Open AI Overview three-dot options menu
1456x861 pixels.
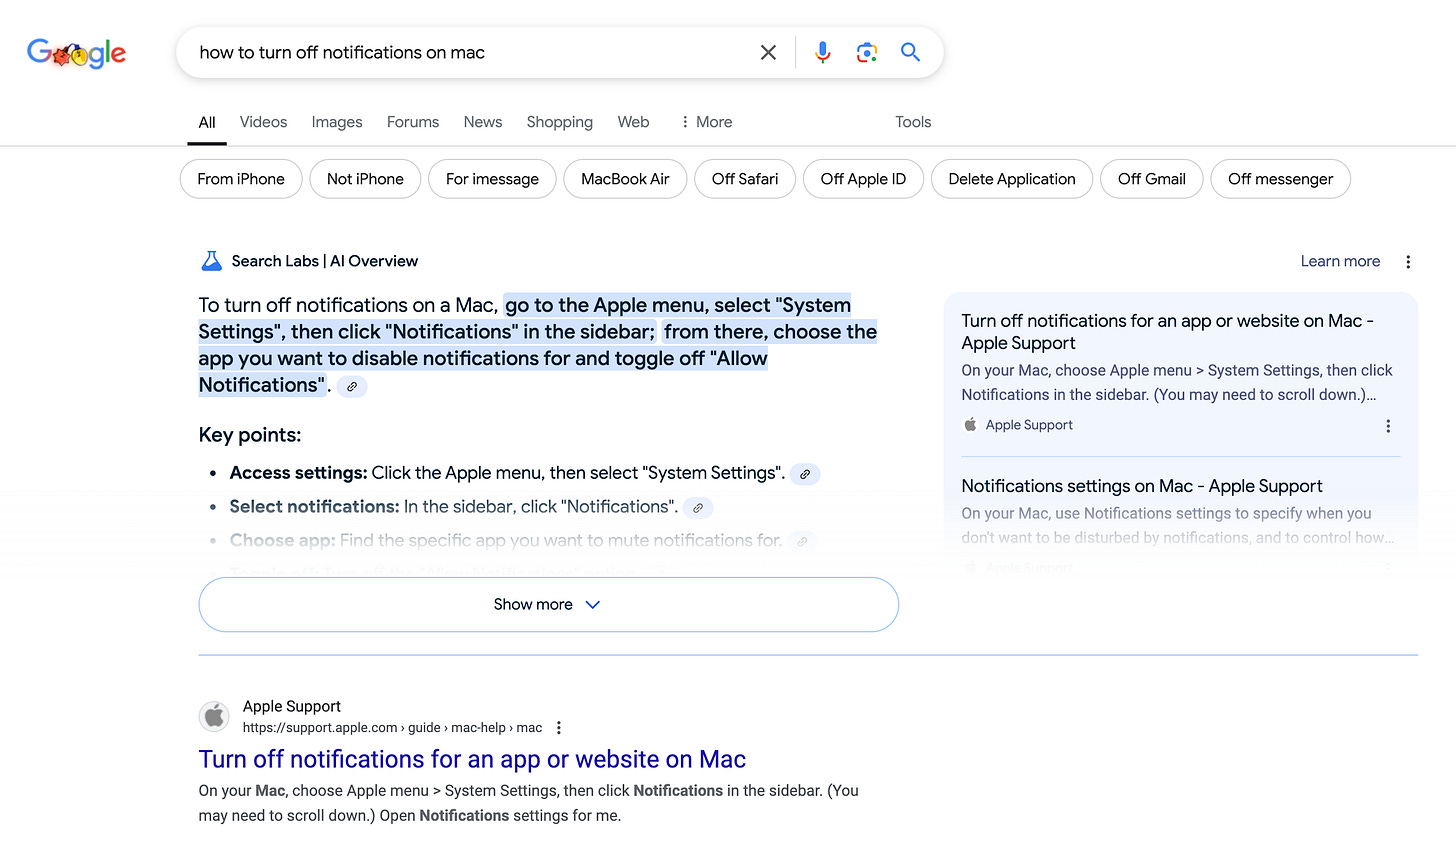click(x=1408, y=262)
